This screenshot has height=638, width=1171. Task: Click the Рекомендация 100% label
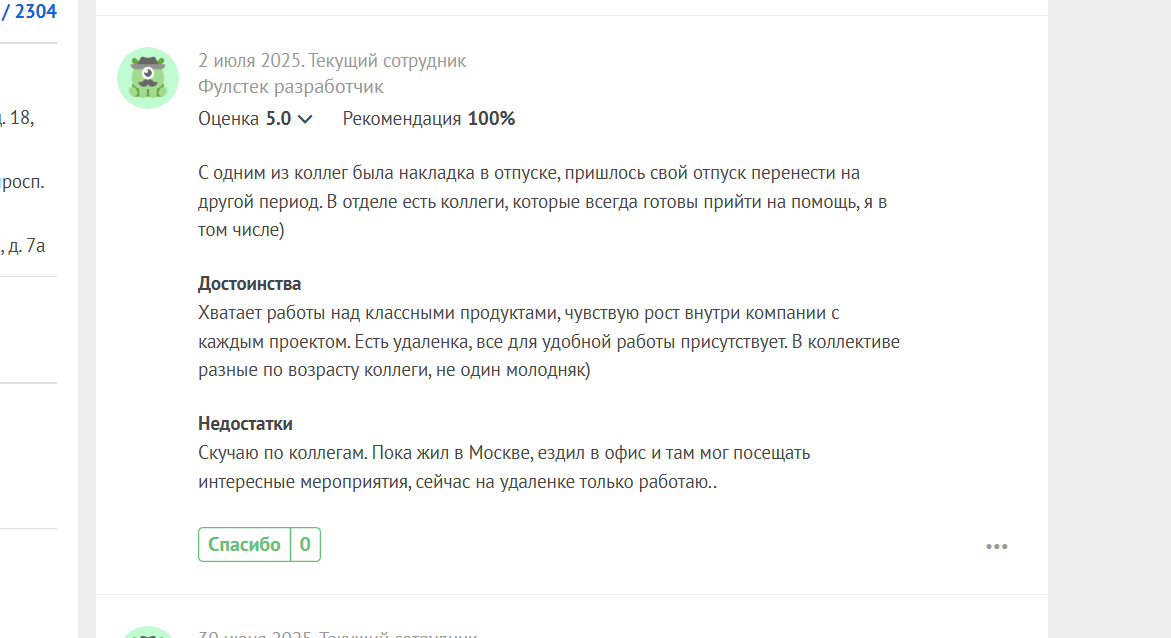(x=429, y=119)
